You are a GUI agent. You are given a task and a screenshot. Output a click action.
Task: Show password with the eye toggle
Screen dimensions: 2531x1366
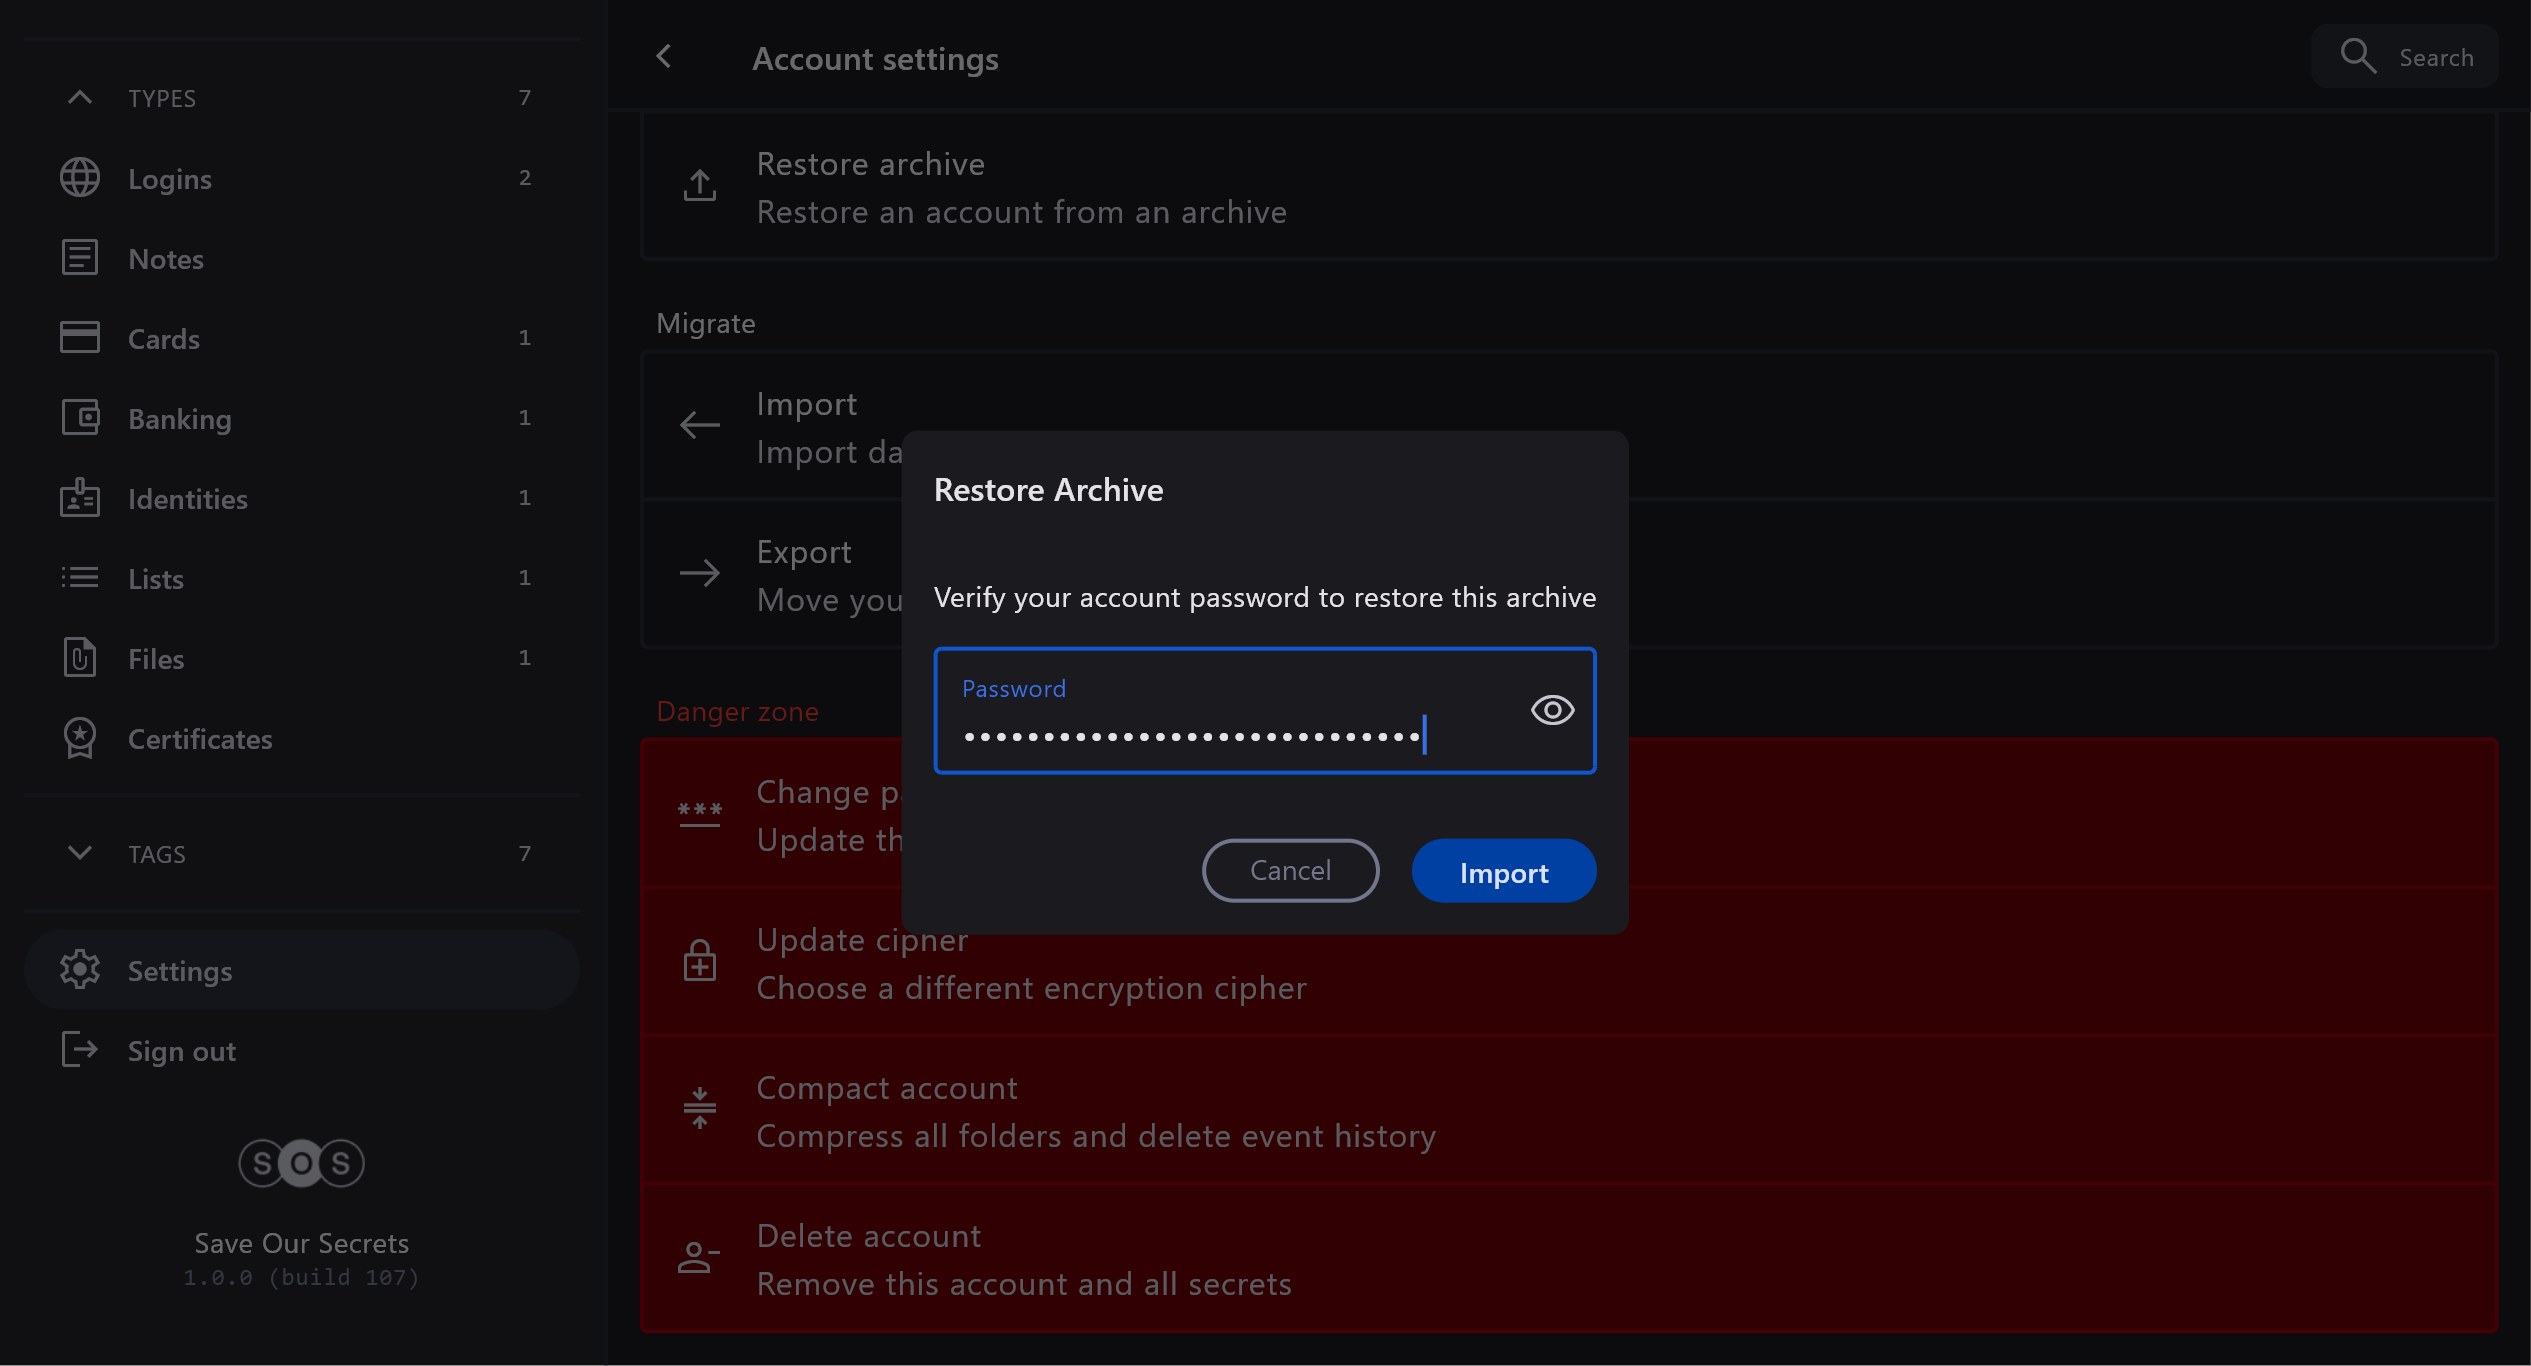point(1552,710)
